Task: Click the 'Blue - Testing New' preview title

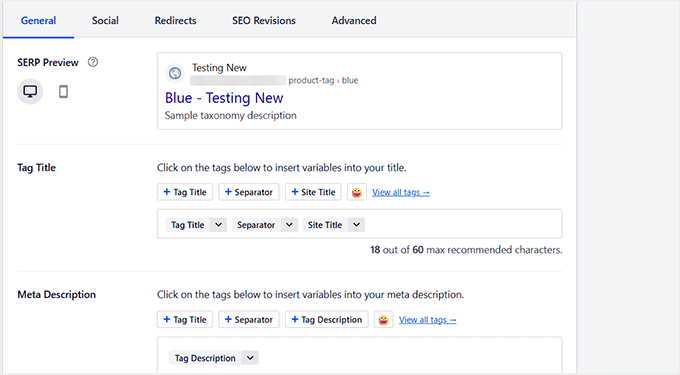Action: [x=224, y=98]
